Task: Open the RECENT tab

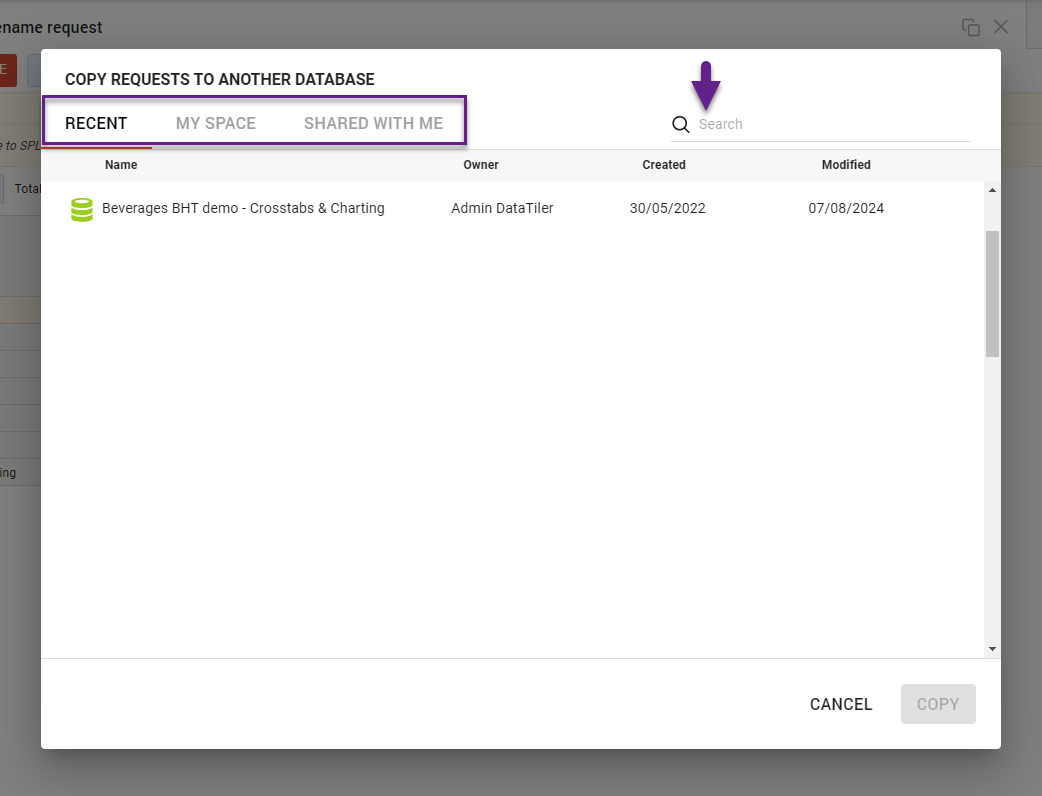Action: (x=96, y=122)
